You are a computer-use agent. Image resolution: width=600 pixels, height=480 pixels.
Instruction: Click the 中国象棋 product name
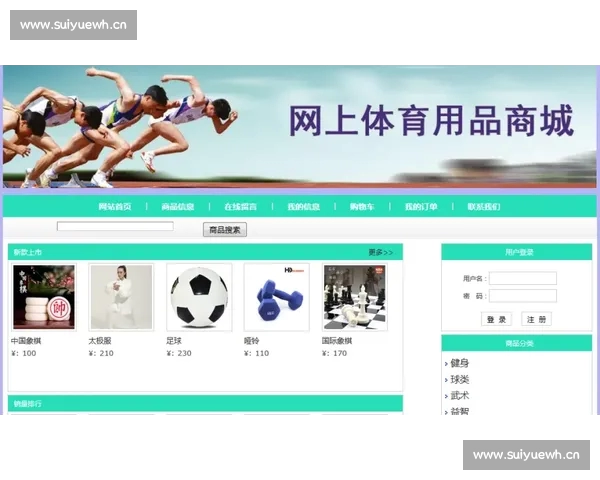(26, 341)
